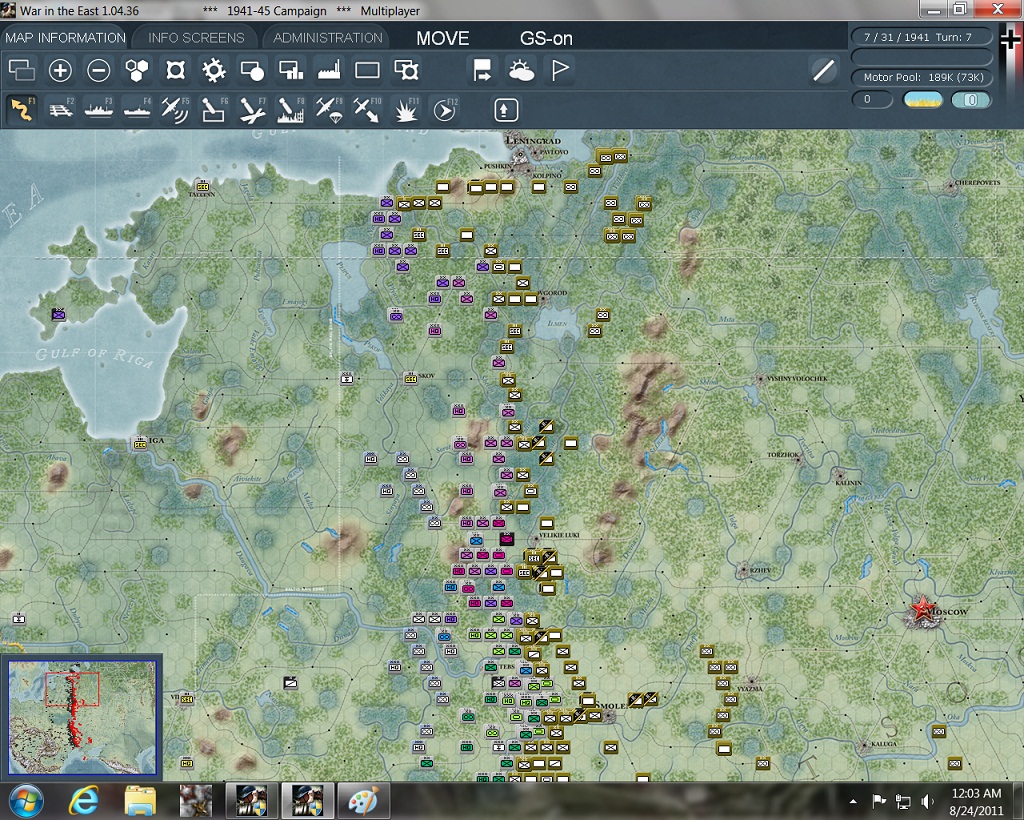Image resolution: width=1024 pixels, height=820 pixels.
Task: Zoom out with the minus icon
Action: [x=99, y=70]
